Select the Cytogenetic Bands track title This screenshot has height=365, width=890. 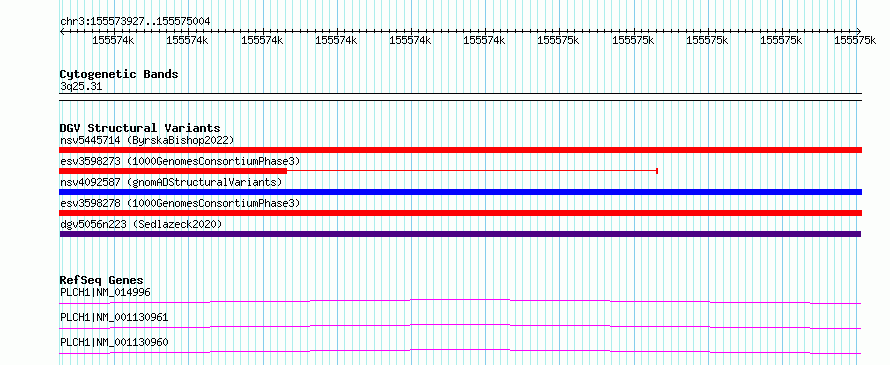point(119,74)
